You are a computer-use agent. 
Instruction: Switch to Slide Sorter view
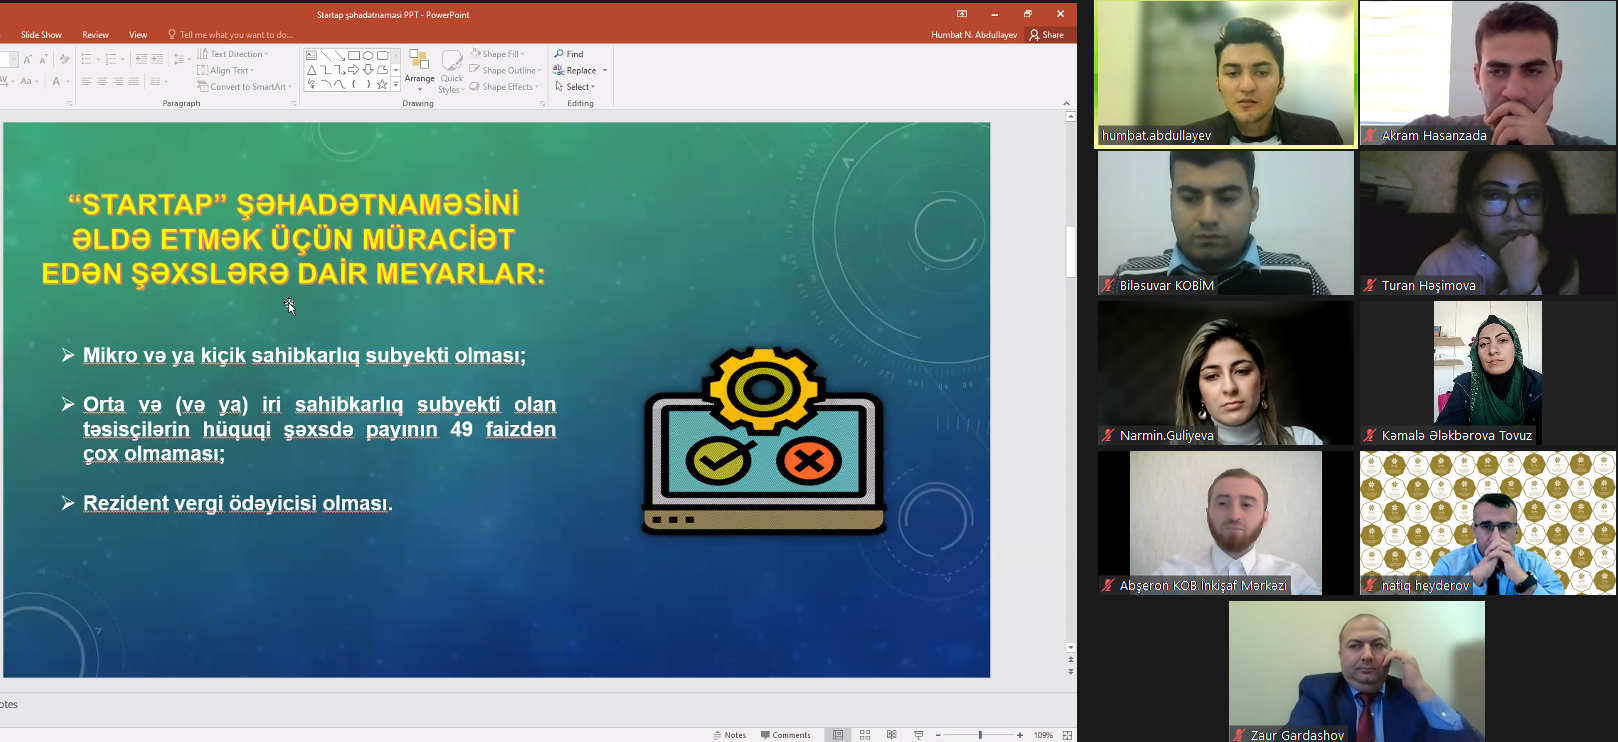tap(865, 735)
